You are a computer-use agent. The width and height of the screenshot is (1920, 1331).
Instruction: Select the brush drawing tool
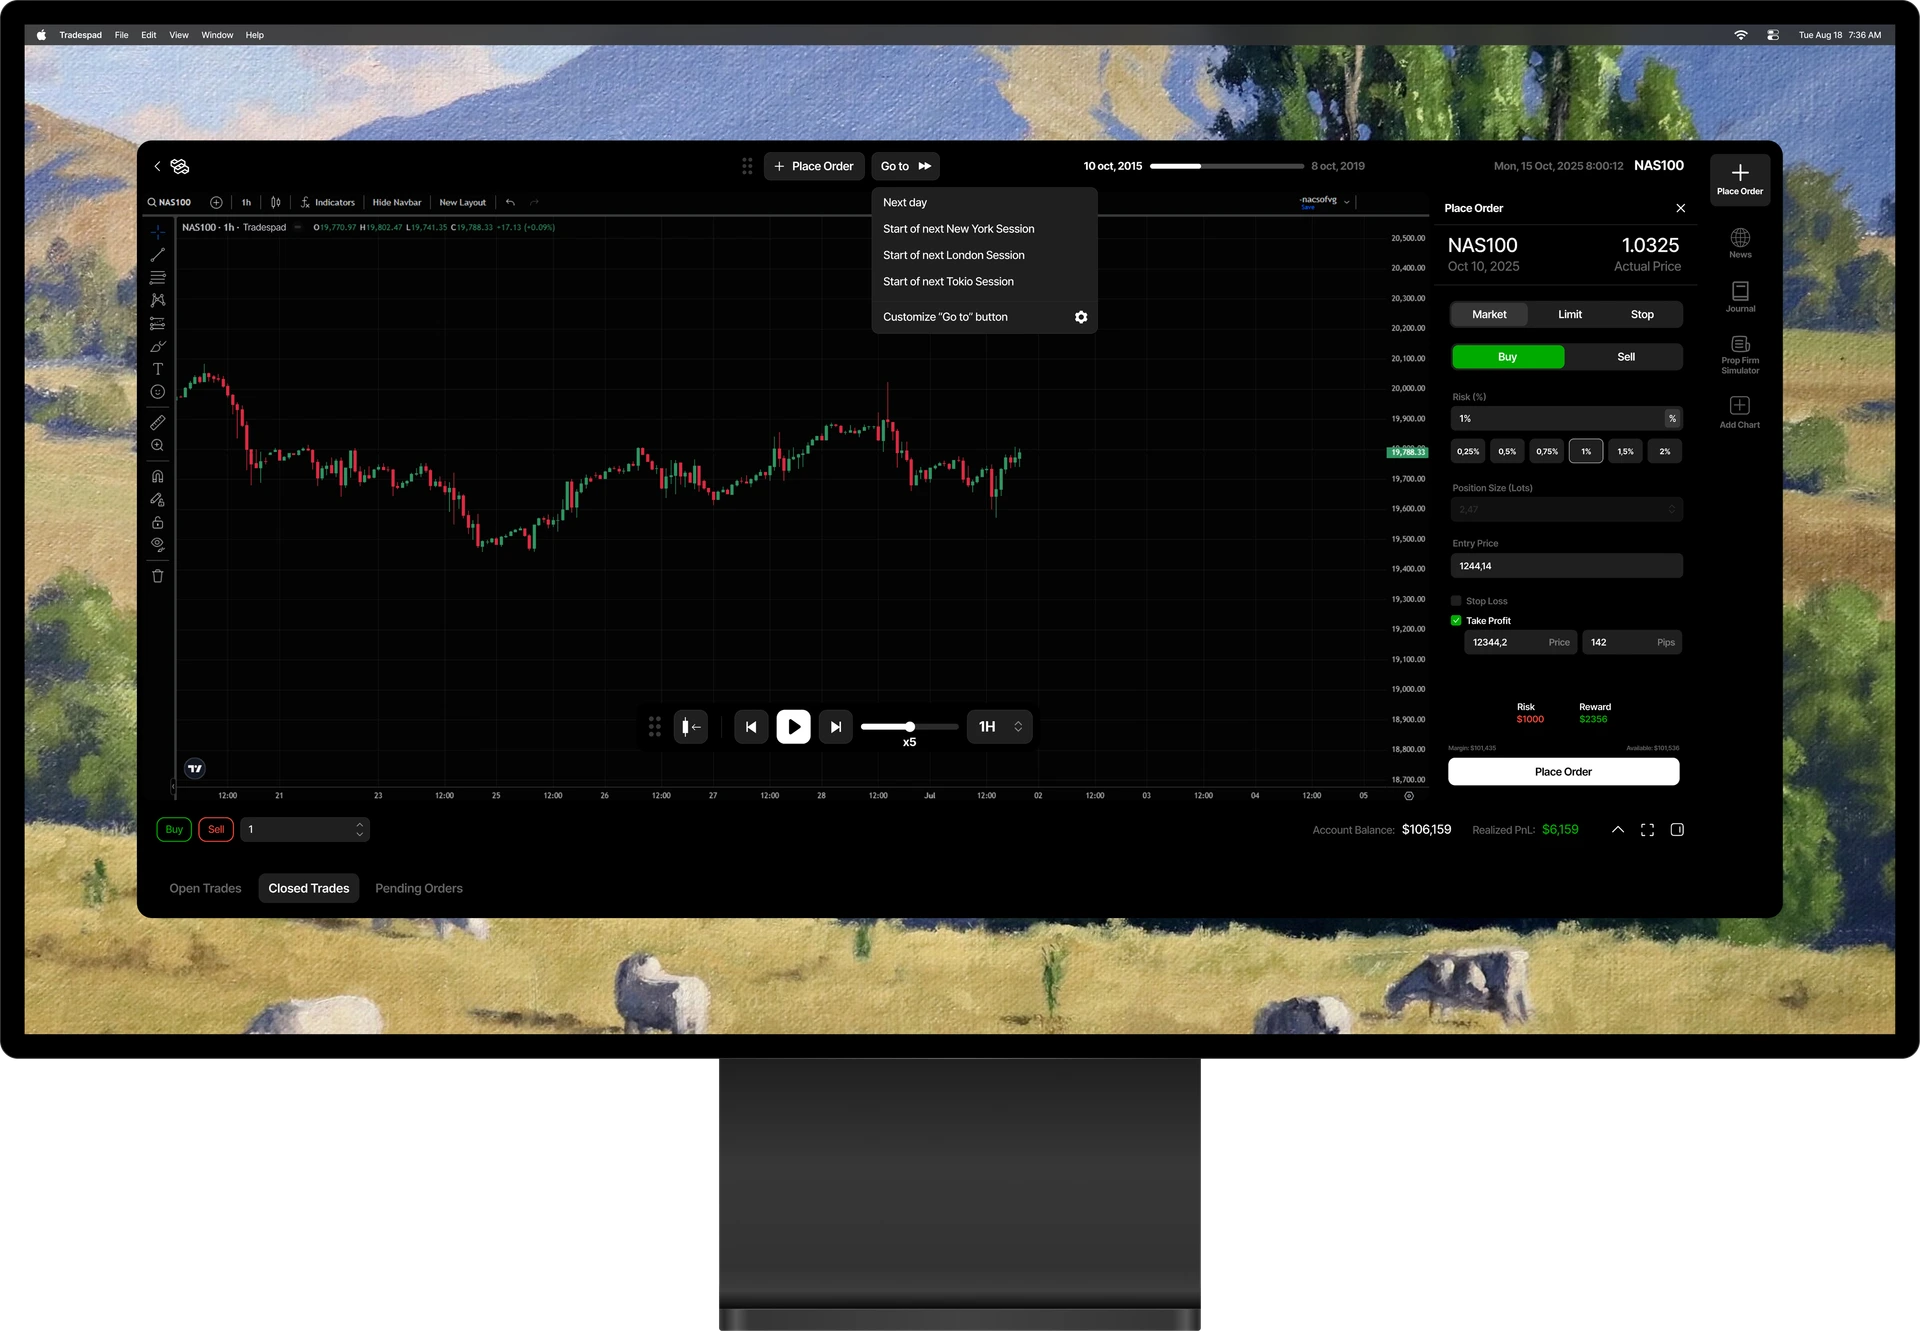tap(158, 346)
